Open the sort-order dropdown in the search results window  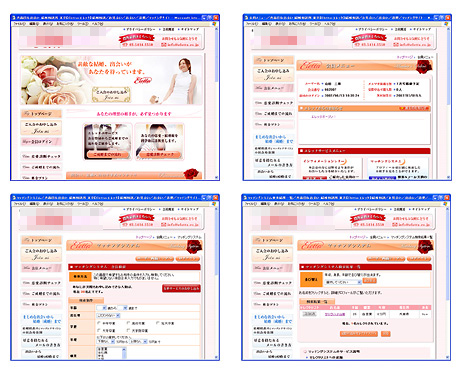coord(343,282)
